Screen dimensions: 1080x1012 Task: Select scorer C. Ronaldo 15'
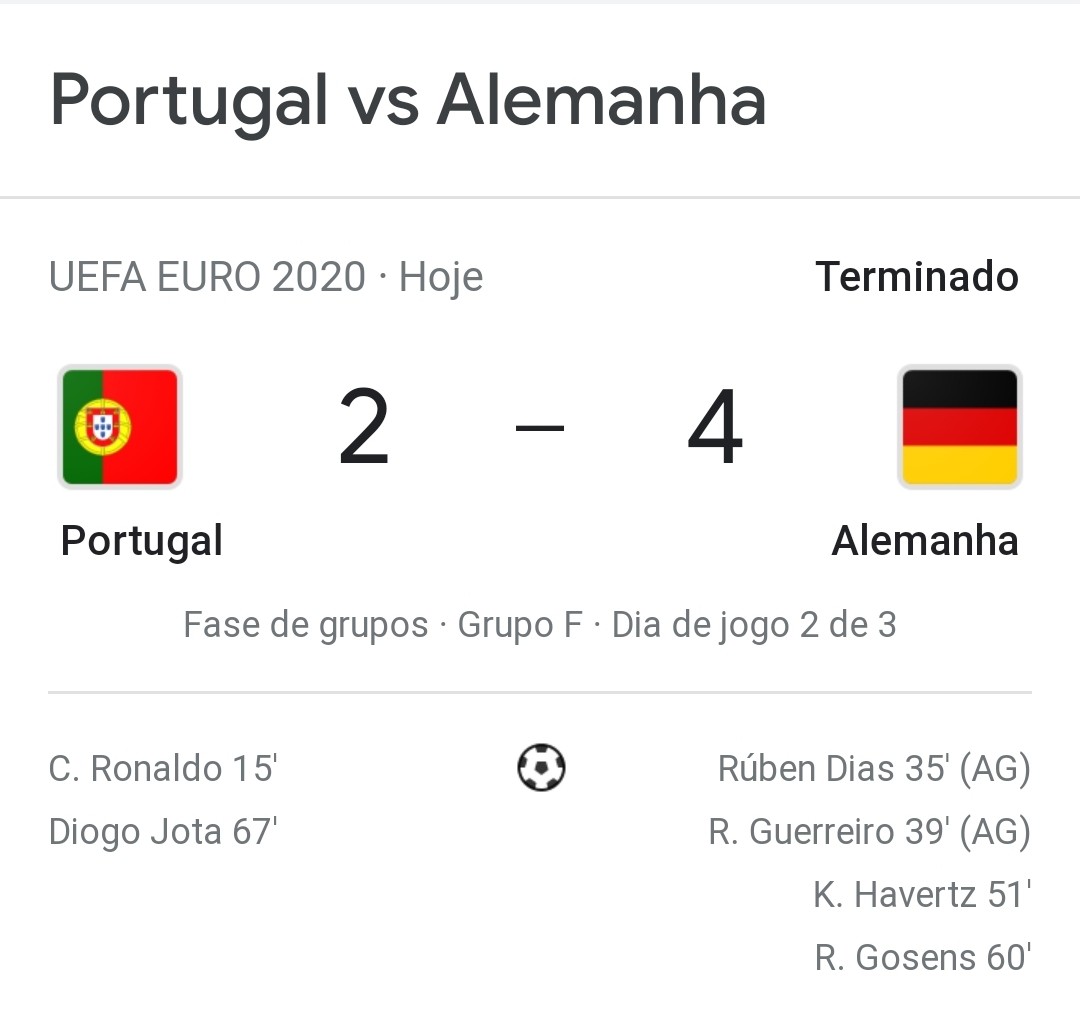[x=163, y=768]
